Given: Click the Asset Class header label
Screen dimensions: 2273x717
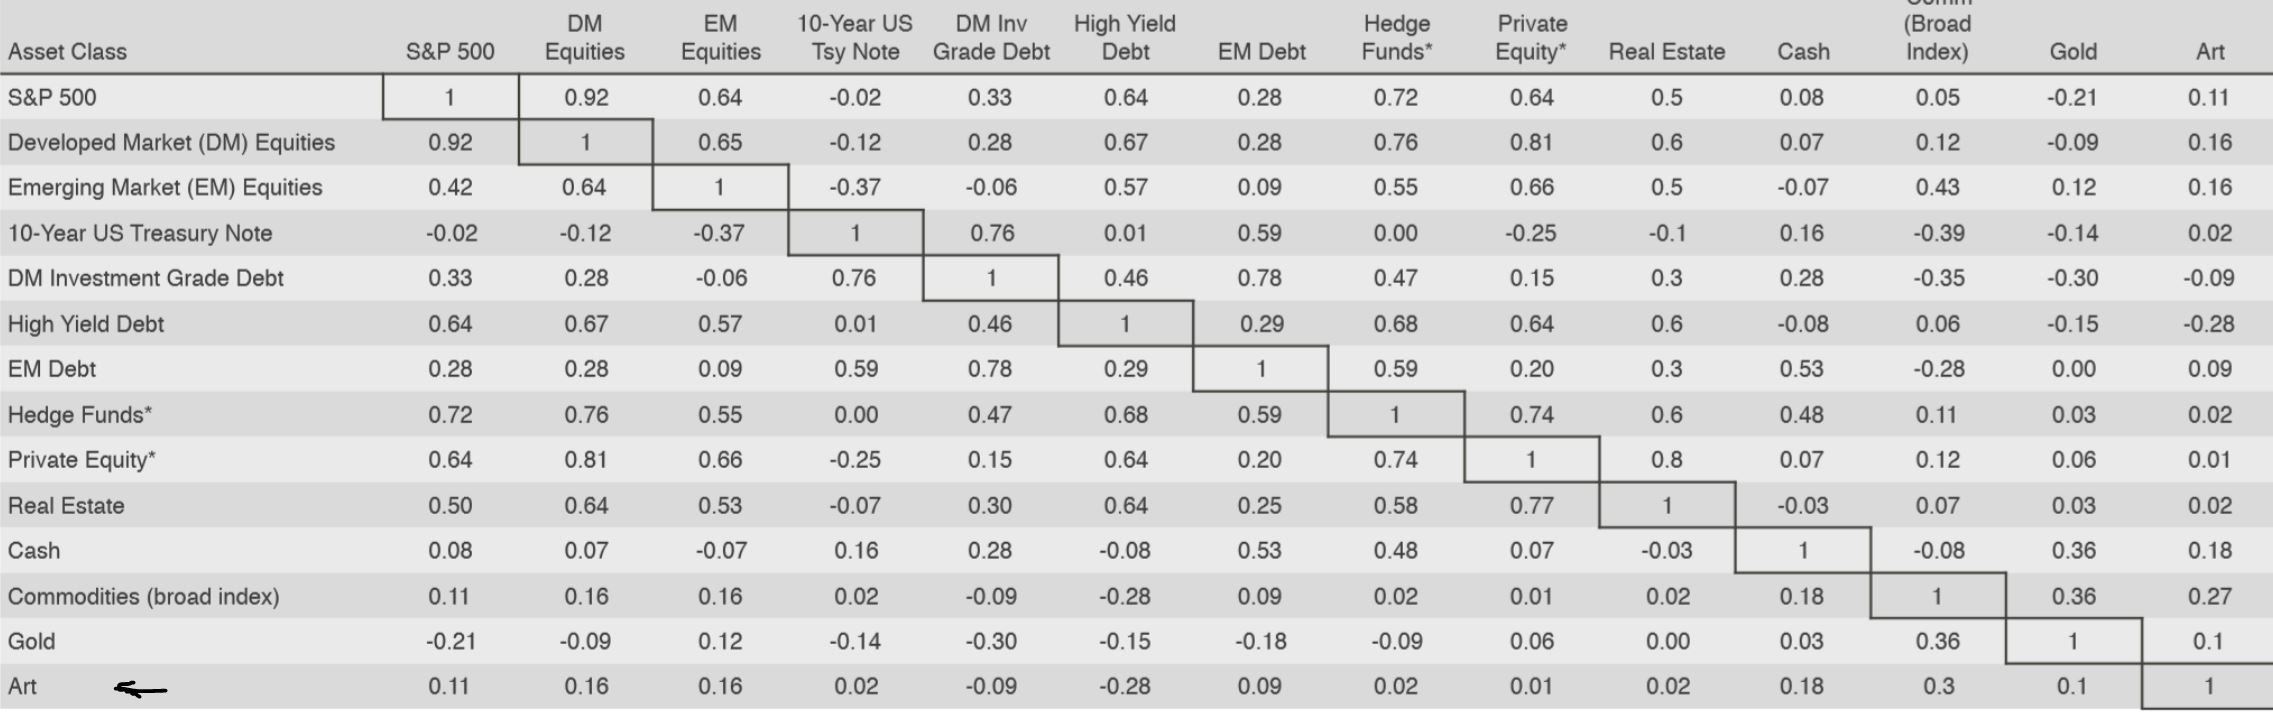Looking at the screenshot, I should click(x=67, y=52).
